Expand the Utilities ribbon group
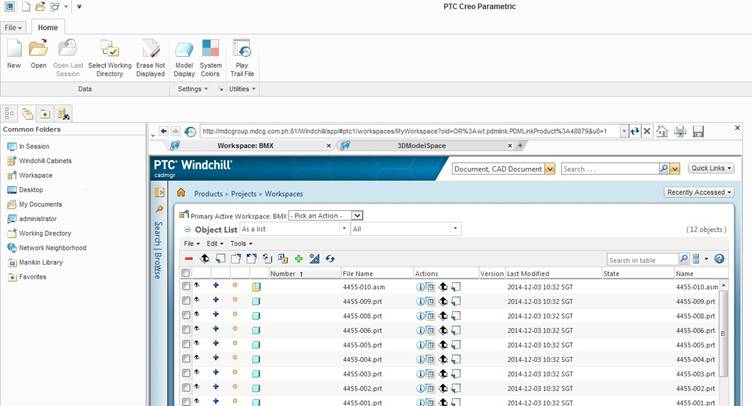The width and height of the screenshot is (752, 406). 242,89
